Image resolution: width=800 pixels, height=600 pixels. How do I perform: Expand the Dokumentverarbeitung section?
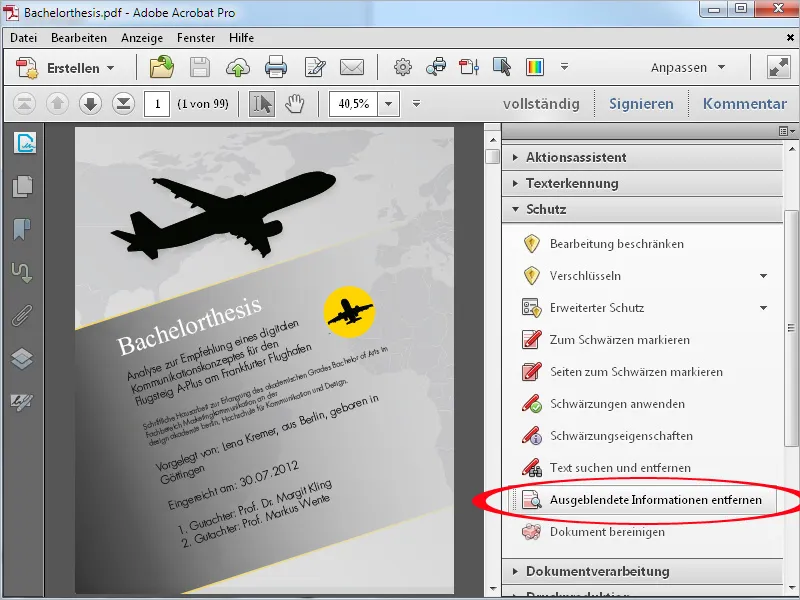(x=600, y=571)
